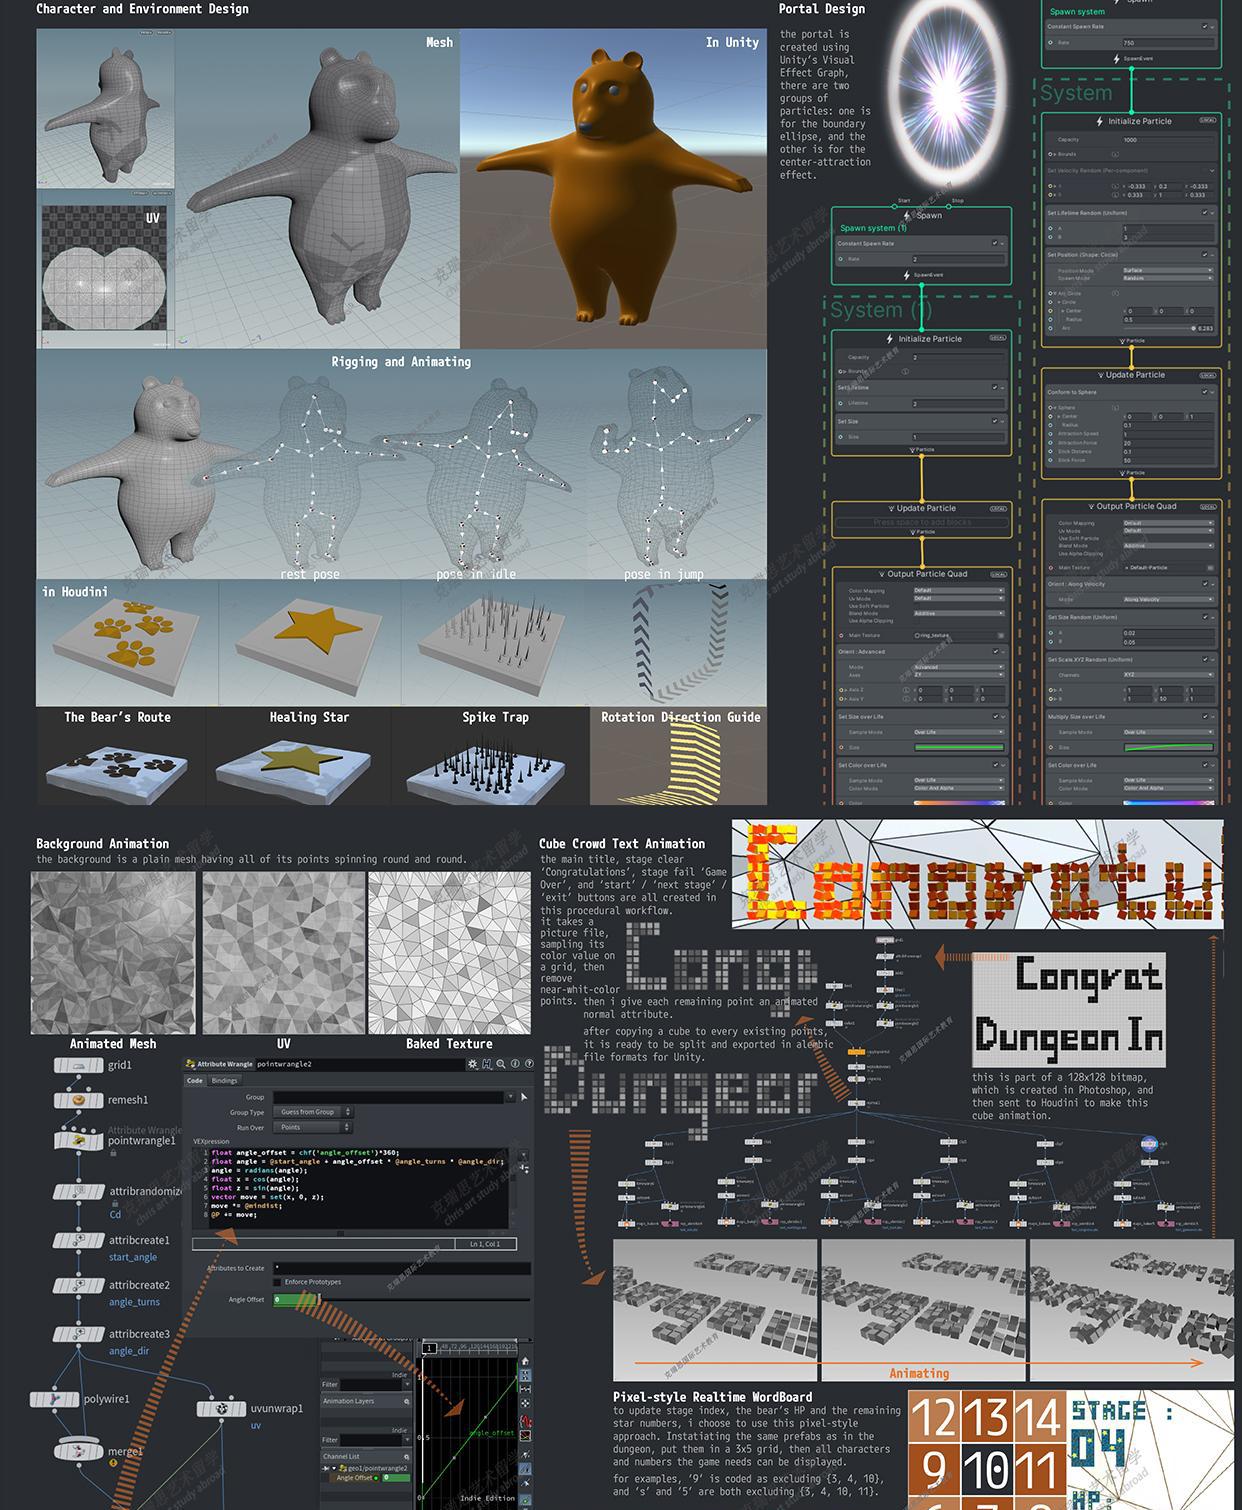This screenshot has width=1242, height=1510.
Task: Select the polywire1 node icon
Action: pos(54,1399)
